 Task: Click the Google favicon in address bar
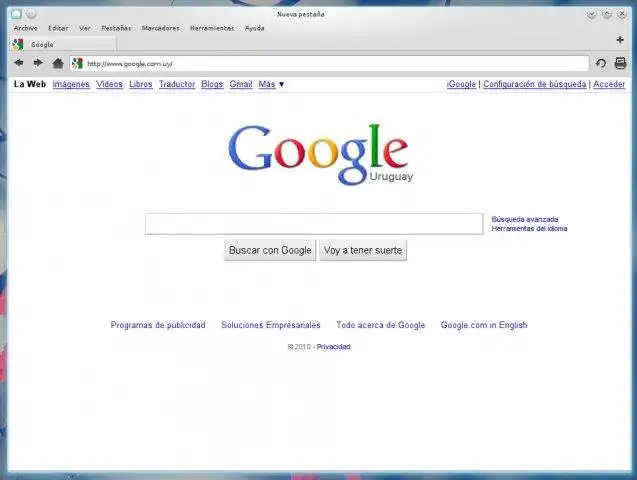[x=77, y=63]
